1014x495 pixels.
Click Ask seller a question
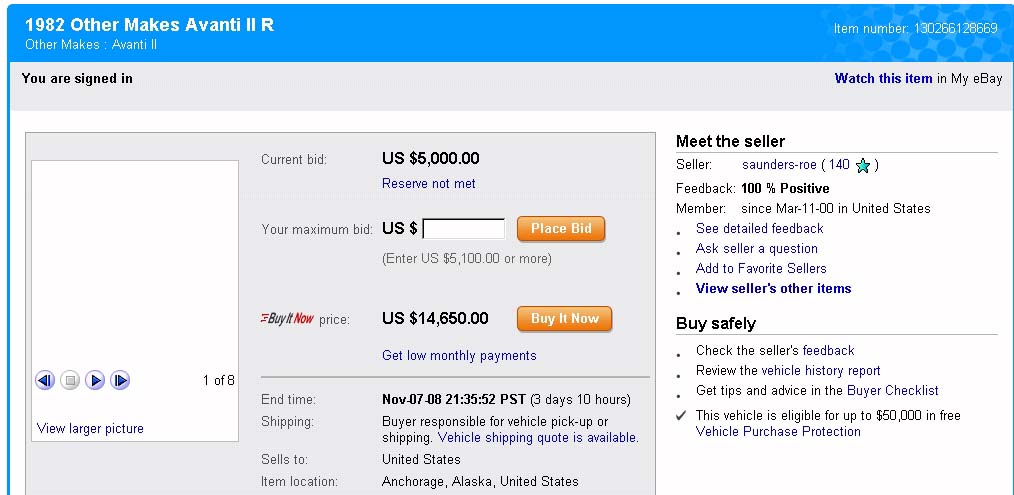point(757,249)
